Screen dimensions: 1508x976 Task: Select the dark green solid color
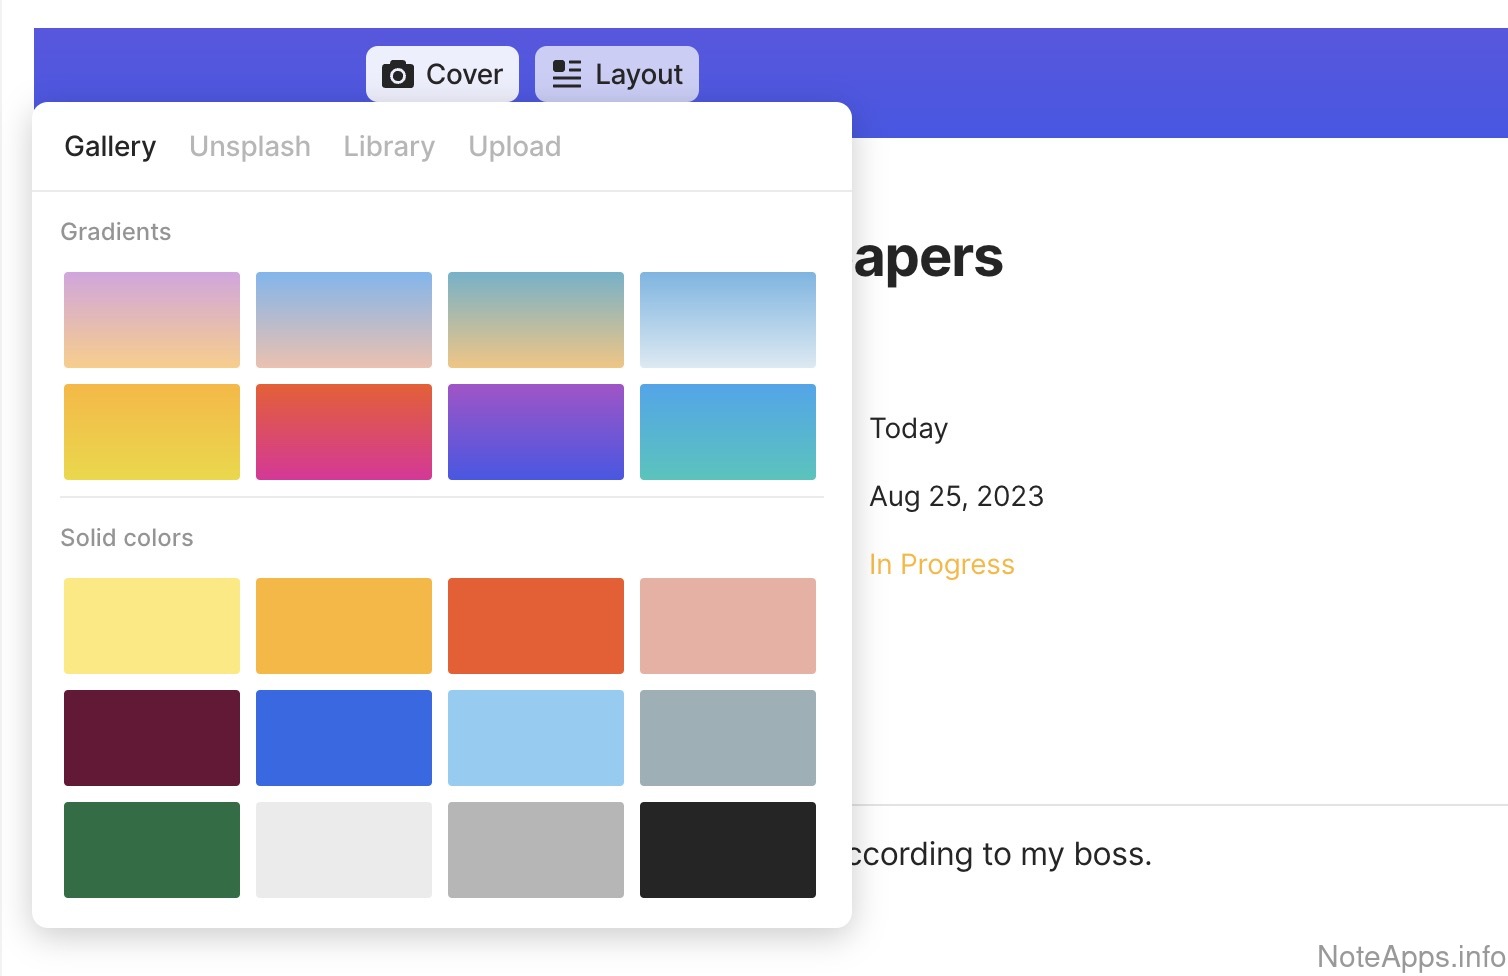point(152,850)
